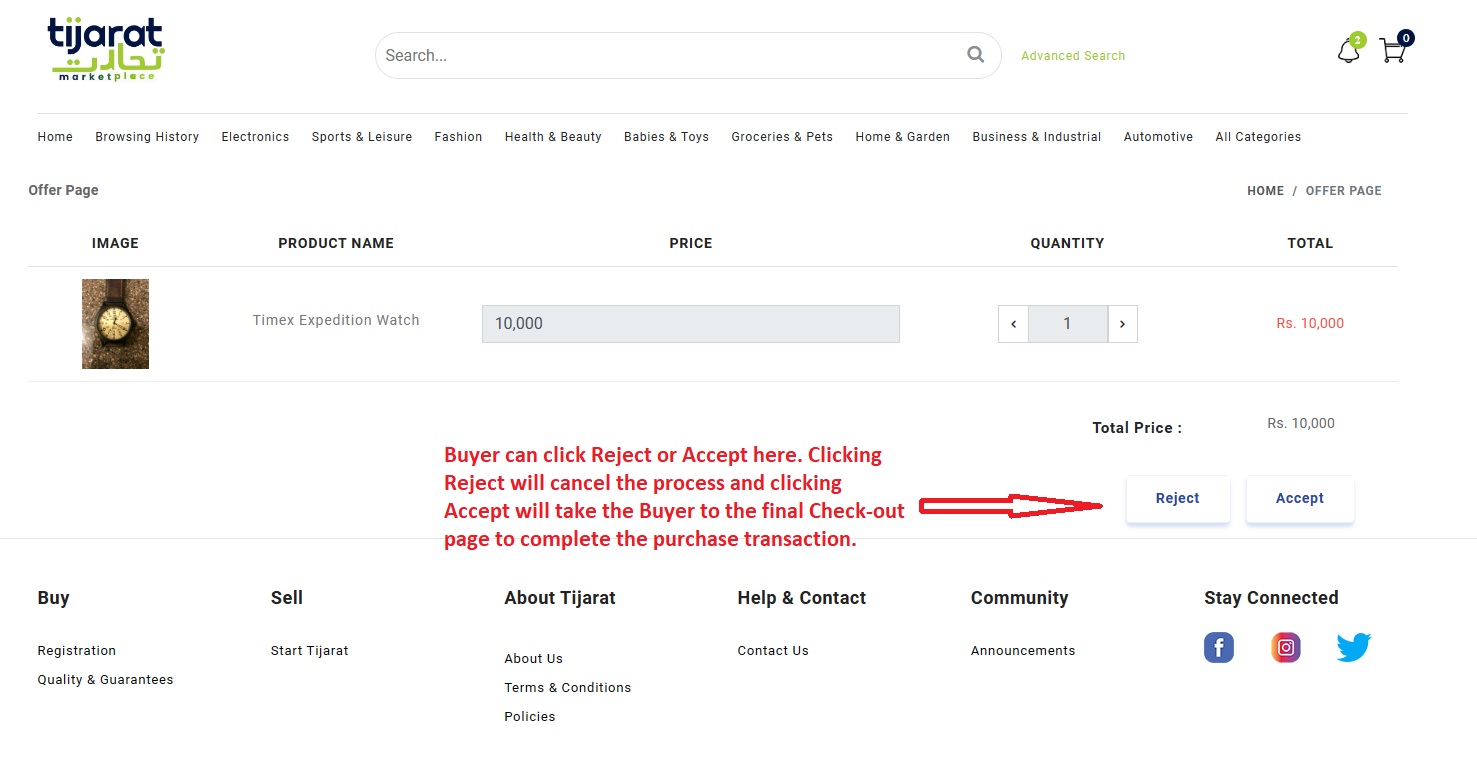Viewport: 1477px width, 770px height.
Task: Click the Tijarat marketplace logo
Action: point(106,49)
